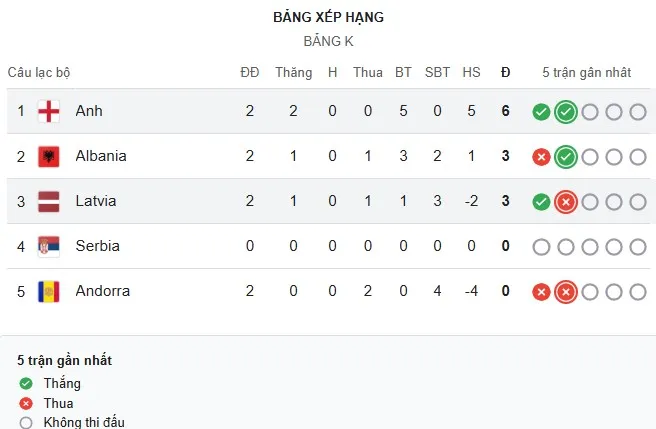Open the Anh team link

(89, 111)
